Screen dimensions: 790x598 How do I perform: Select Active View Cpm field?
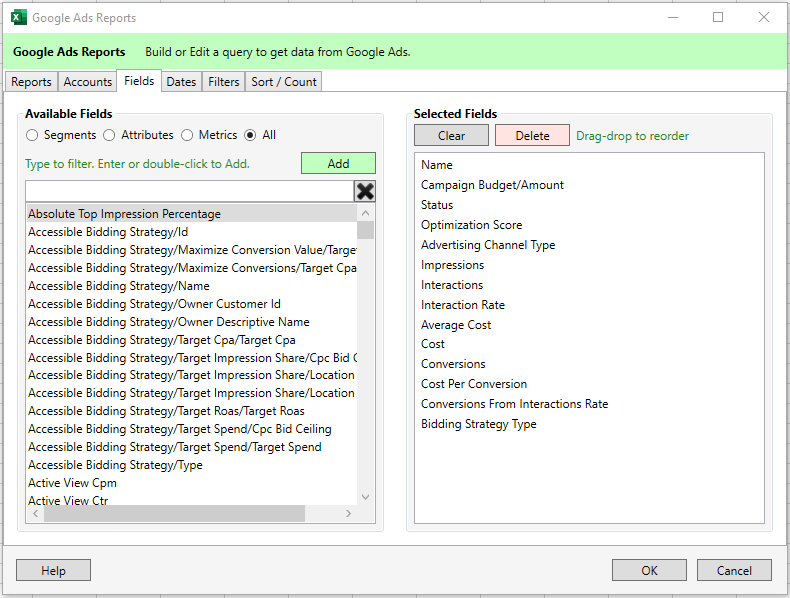coord(191,483)
